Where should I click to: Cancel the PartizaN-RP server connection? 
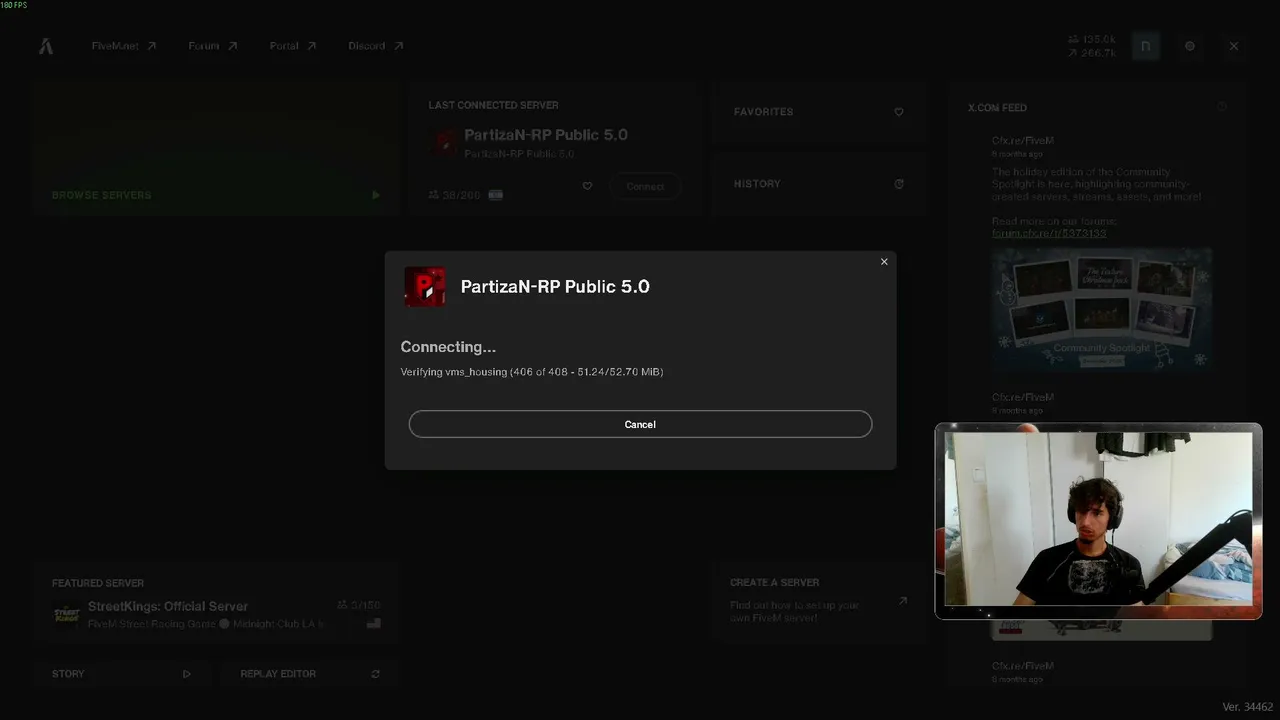click(x=640, y=424)
